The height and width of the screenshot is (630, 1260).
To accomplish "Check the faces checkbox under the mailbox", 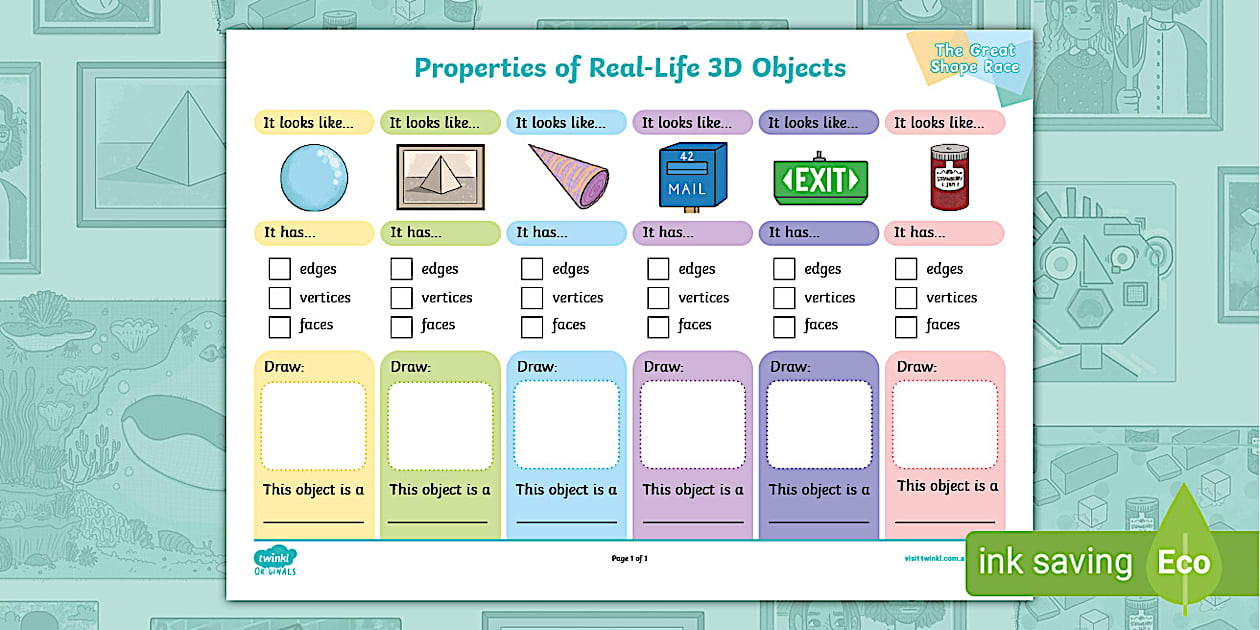I will (658, 326).
